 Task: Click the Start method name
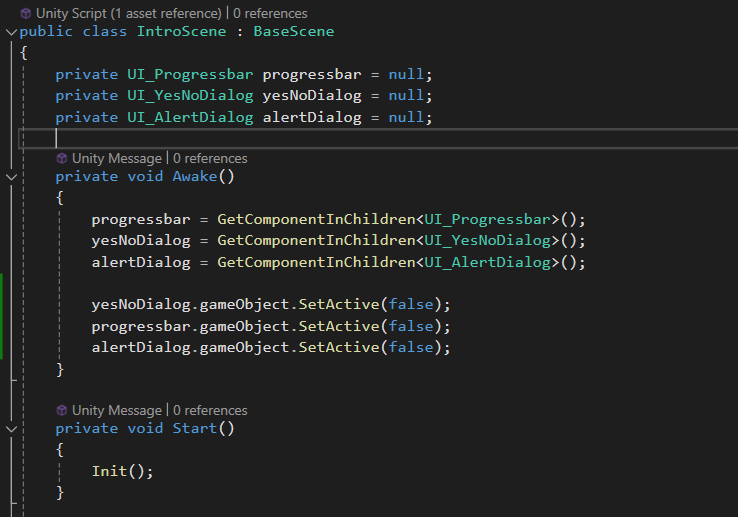pos(195,428)
